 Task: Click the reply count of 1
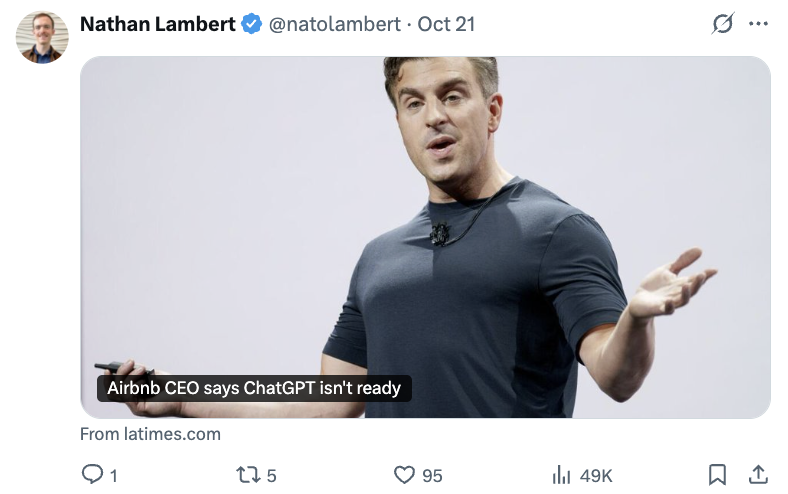point(113,476)
